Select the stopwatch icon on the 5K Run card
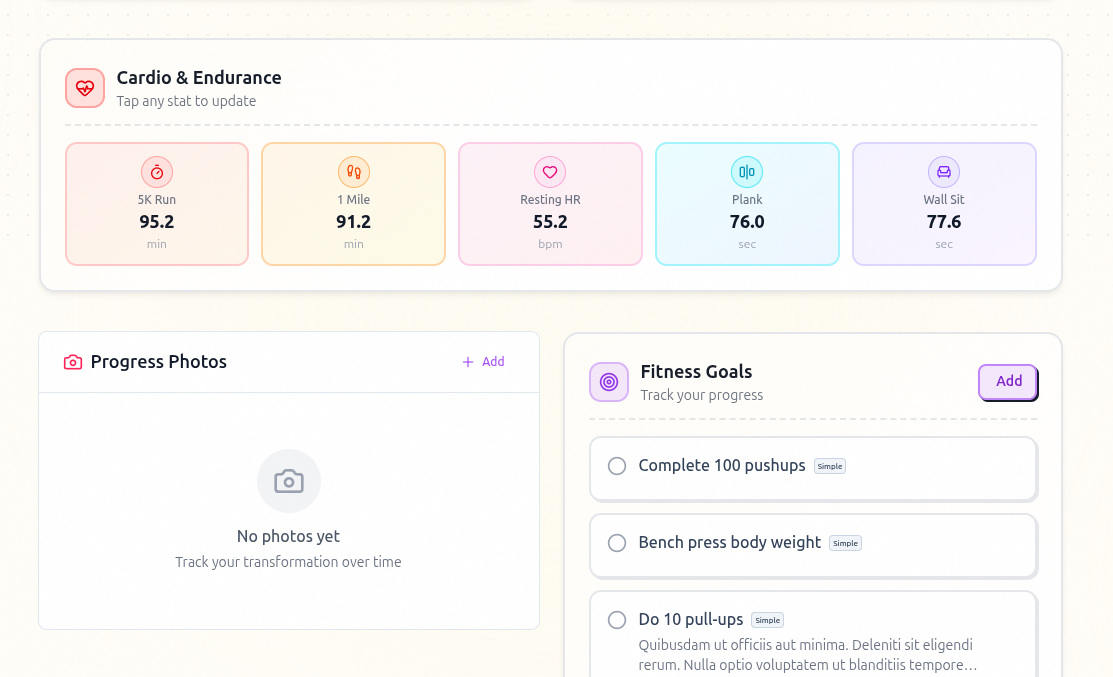The width and height of the screenshot is (1113, 677). tap(156, 171)
